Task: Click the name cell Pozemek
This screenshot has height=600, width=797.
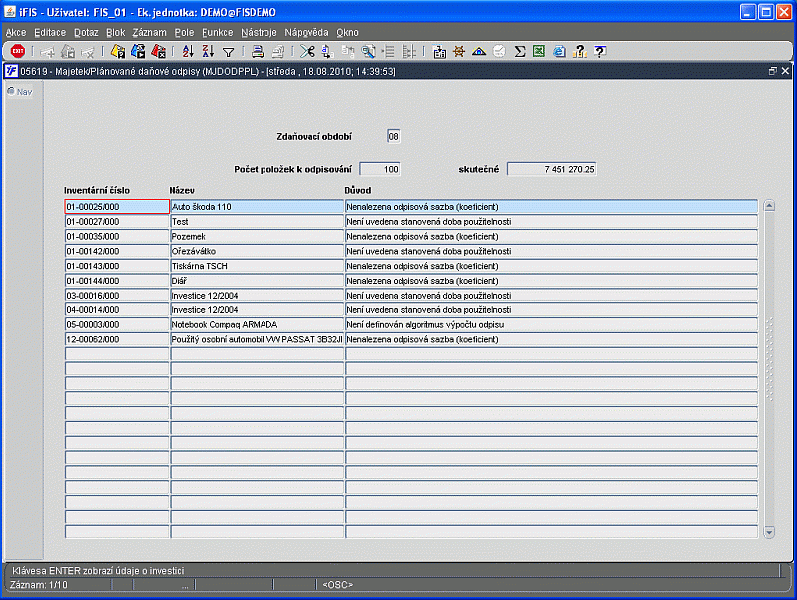Action: [x=257, y=236]
